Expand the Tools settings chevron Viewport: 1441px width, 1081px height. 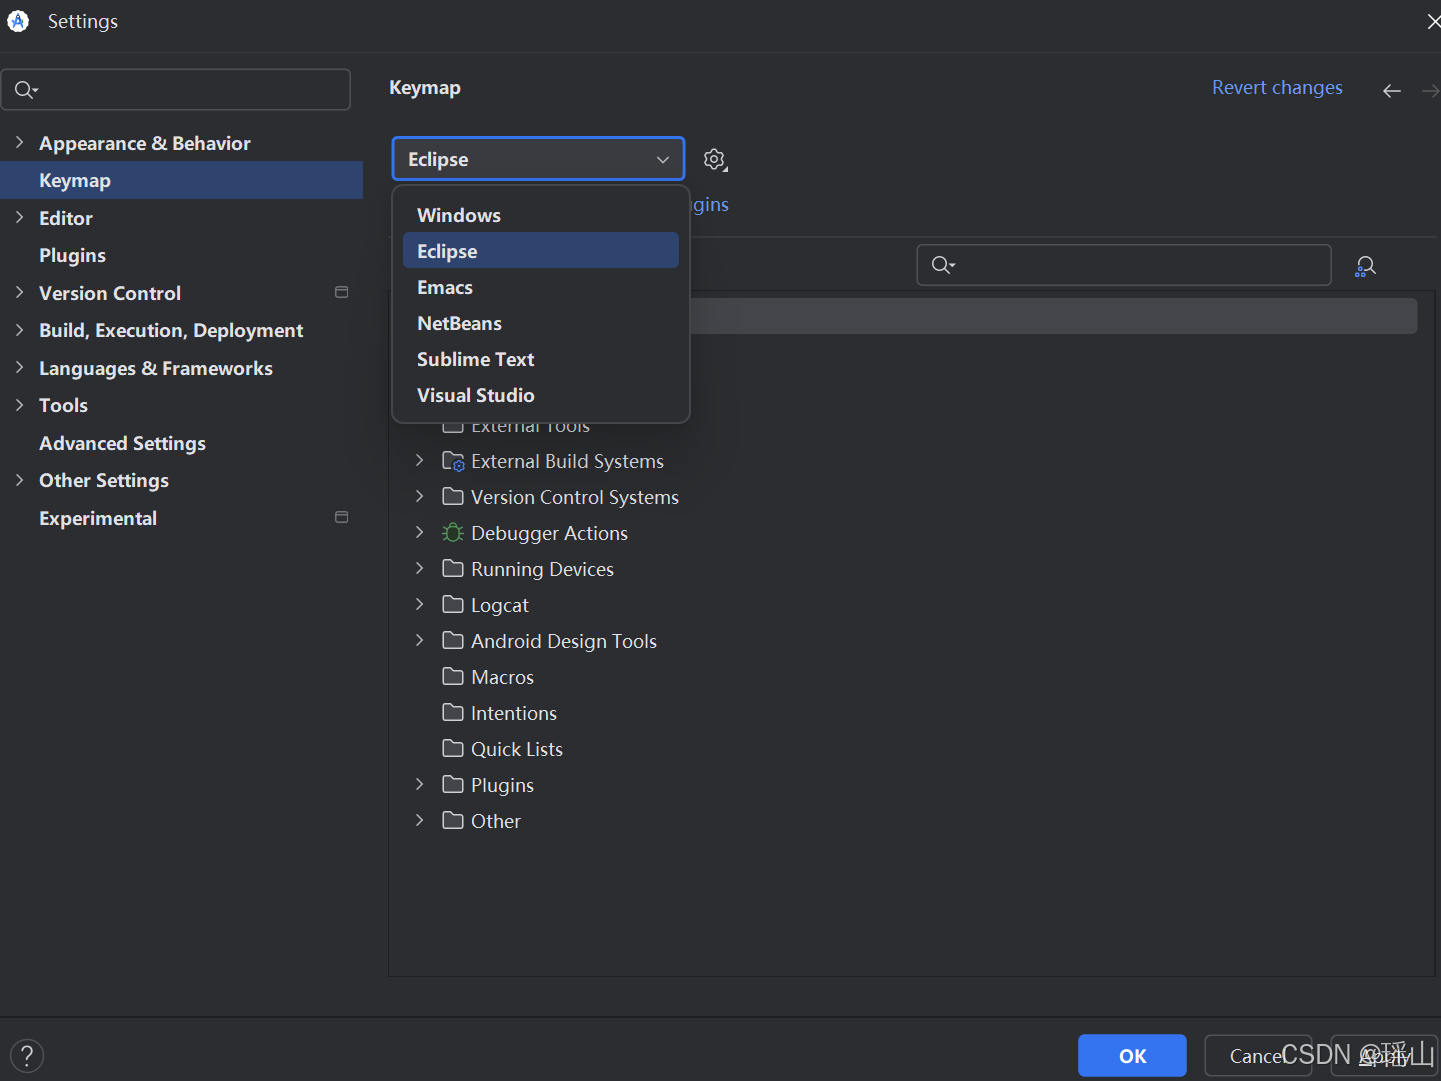pos(19,405)
